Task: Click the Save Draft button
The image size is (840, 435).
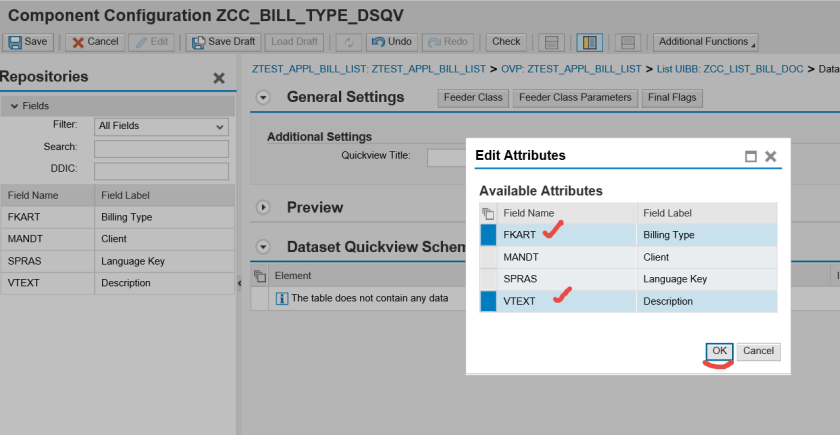Action: [223, 42]
